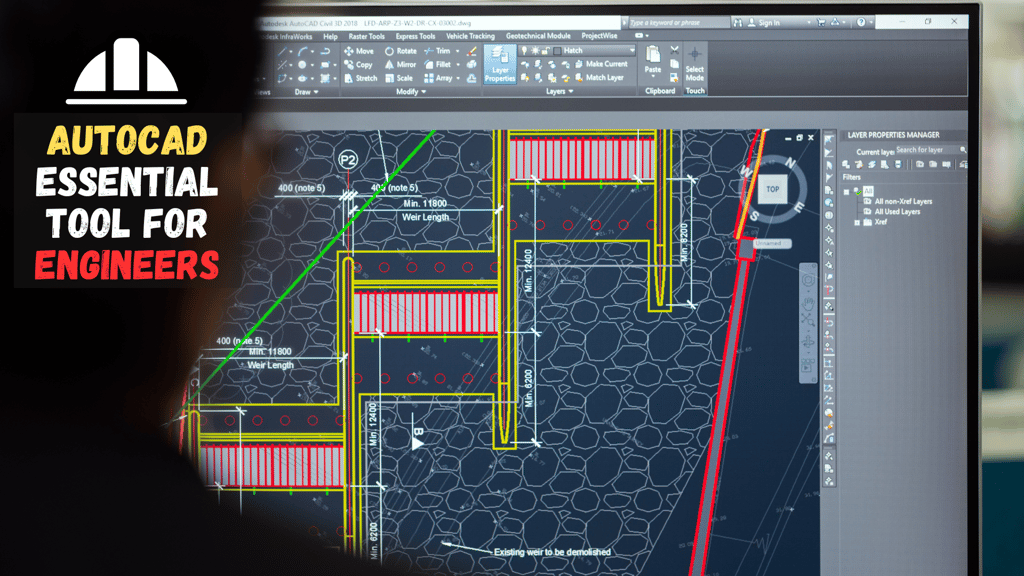Select the All filter in Filters tree
Viewport: 1024px width, 576px height.
pyautogui.click(x=867, y=191)
